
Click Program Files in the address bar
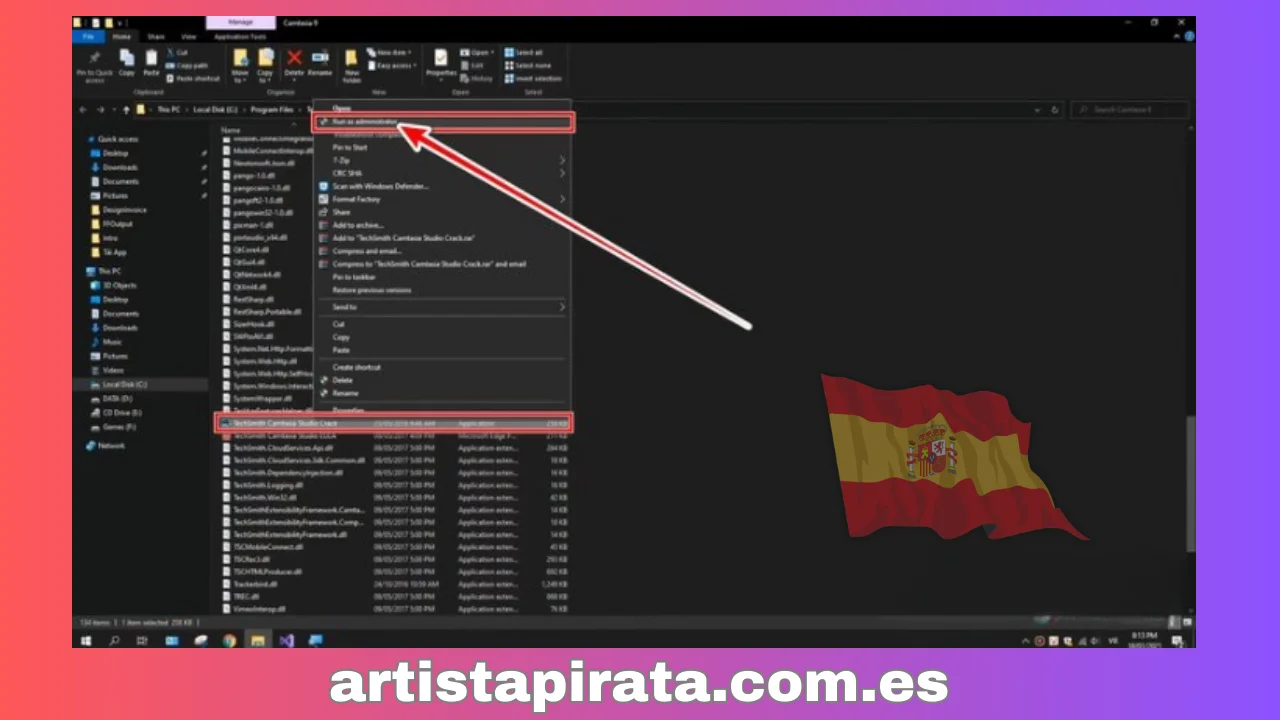click(x=273, y=109)
